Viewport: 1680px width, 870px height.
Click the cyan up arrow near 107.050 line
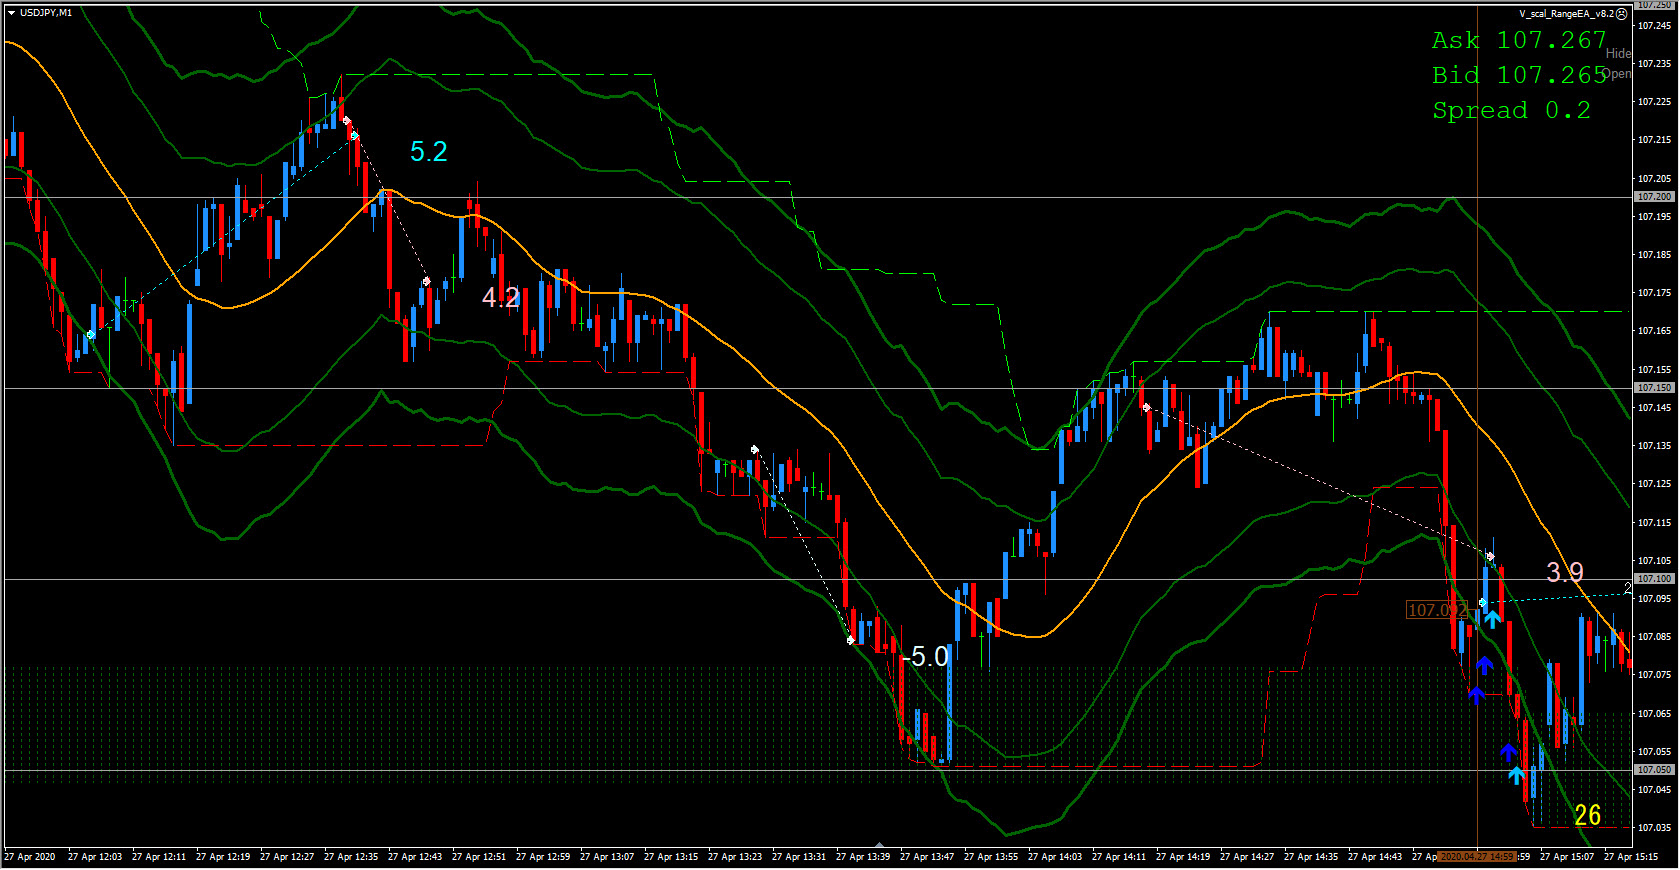(1516, 774)
